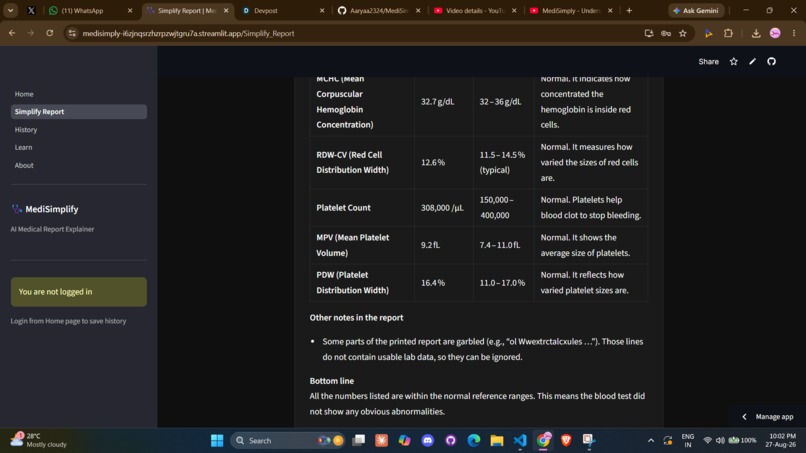Viewport: 806px width, 453px height.
Task: View site information icon
Action: pyautogui.click(x=72, y=33)
